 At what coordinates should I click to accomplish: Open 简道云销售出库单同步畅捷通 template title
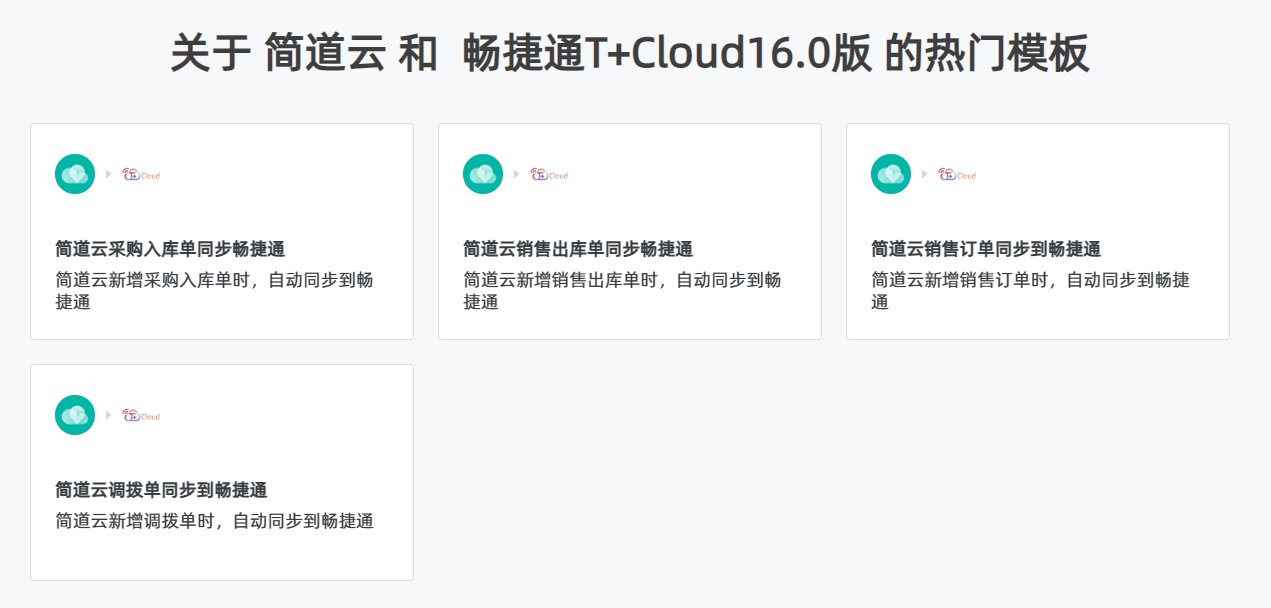pyautogui.click(x=578, y=249)
